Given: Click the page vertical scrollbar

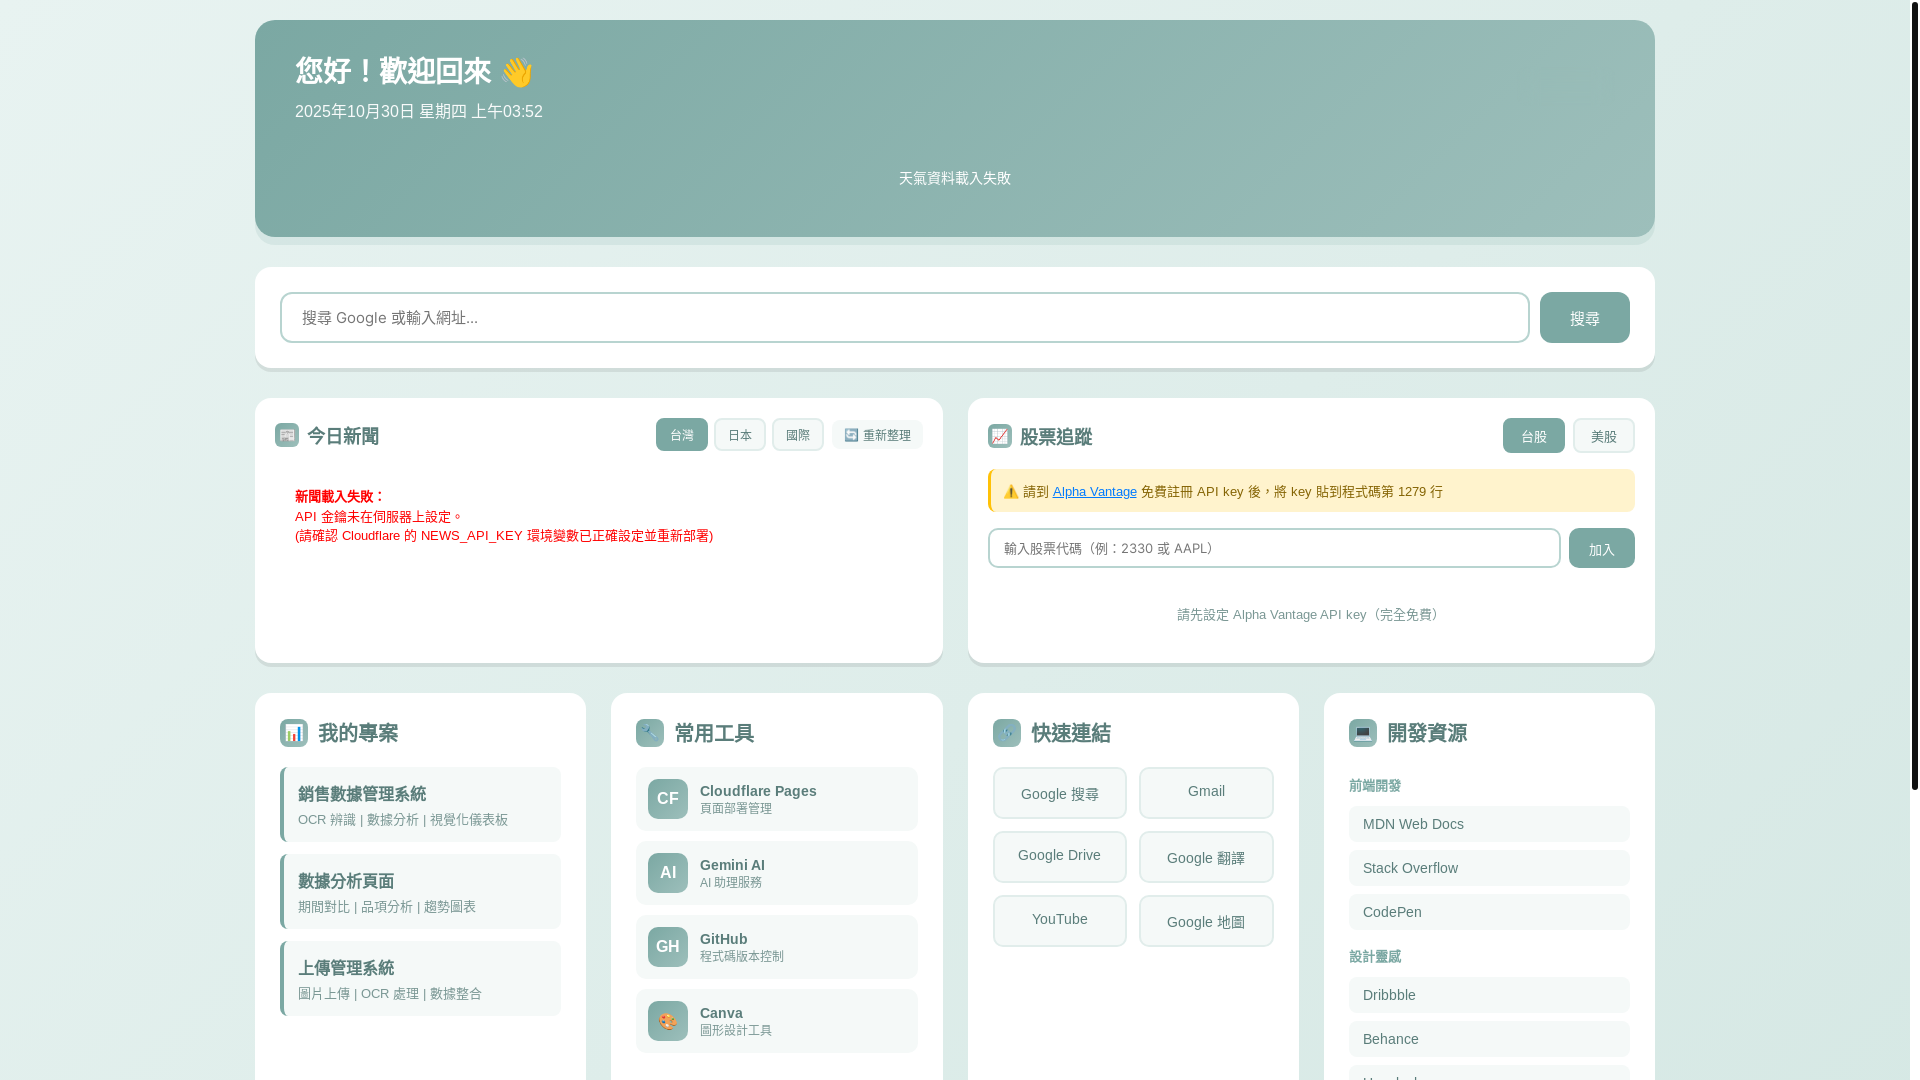Looking at the screenshot, I should (x=1914, y=396).
